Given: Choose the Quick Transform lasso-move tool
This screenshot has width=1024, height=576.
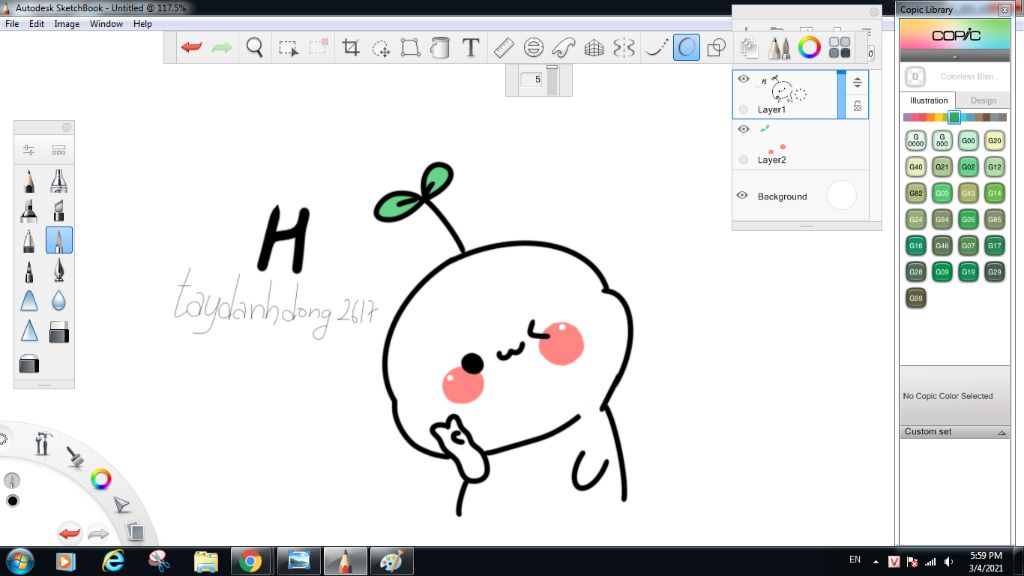Looking at the screenshot, I should 381,48.
